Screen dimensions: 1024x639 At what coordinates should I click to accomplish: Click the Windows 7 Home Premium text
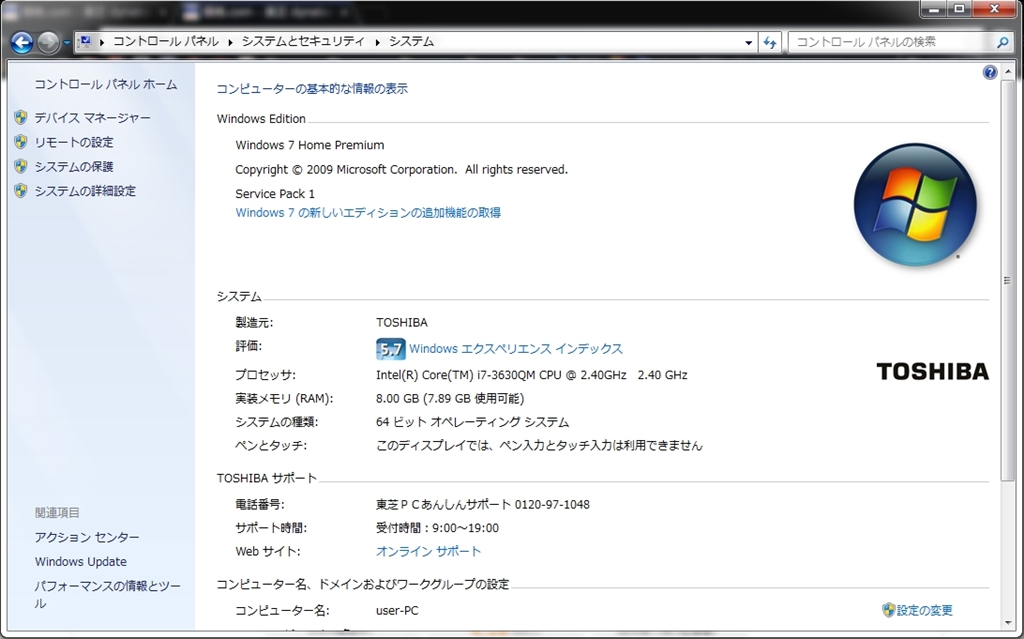[310, 145]
